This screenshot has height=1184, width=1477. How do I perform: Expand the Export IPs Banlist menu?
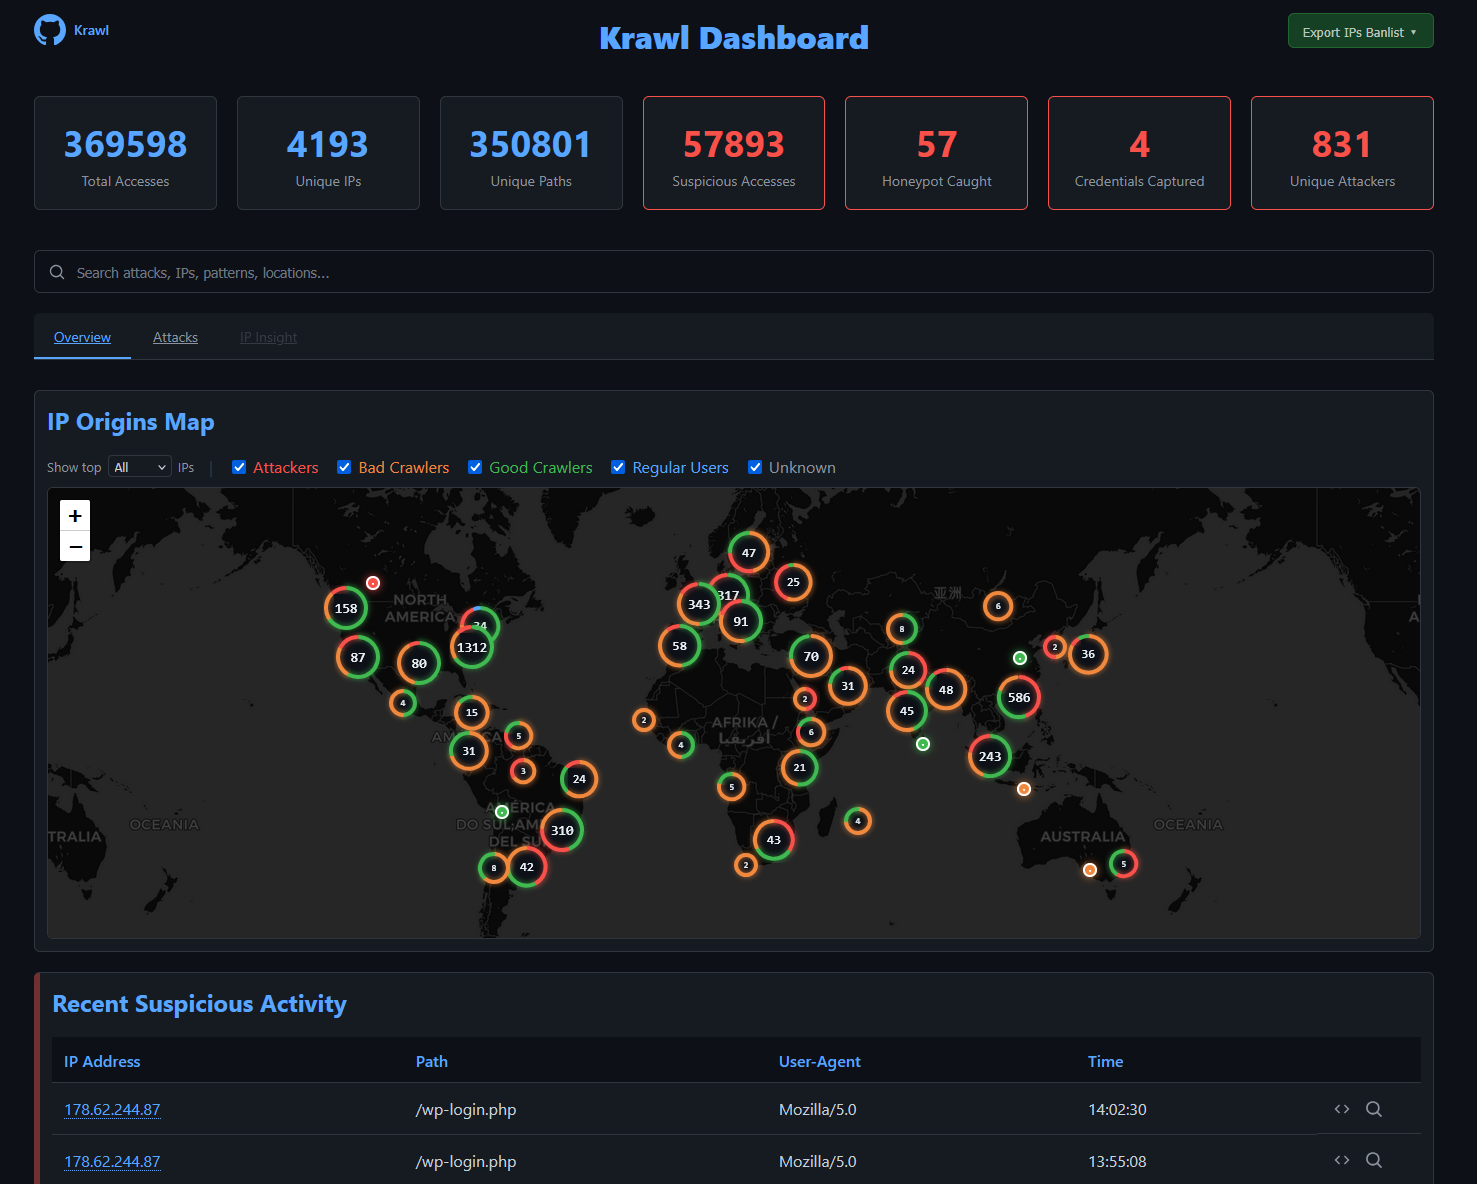(x=1360, y=30)
